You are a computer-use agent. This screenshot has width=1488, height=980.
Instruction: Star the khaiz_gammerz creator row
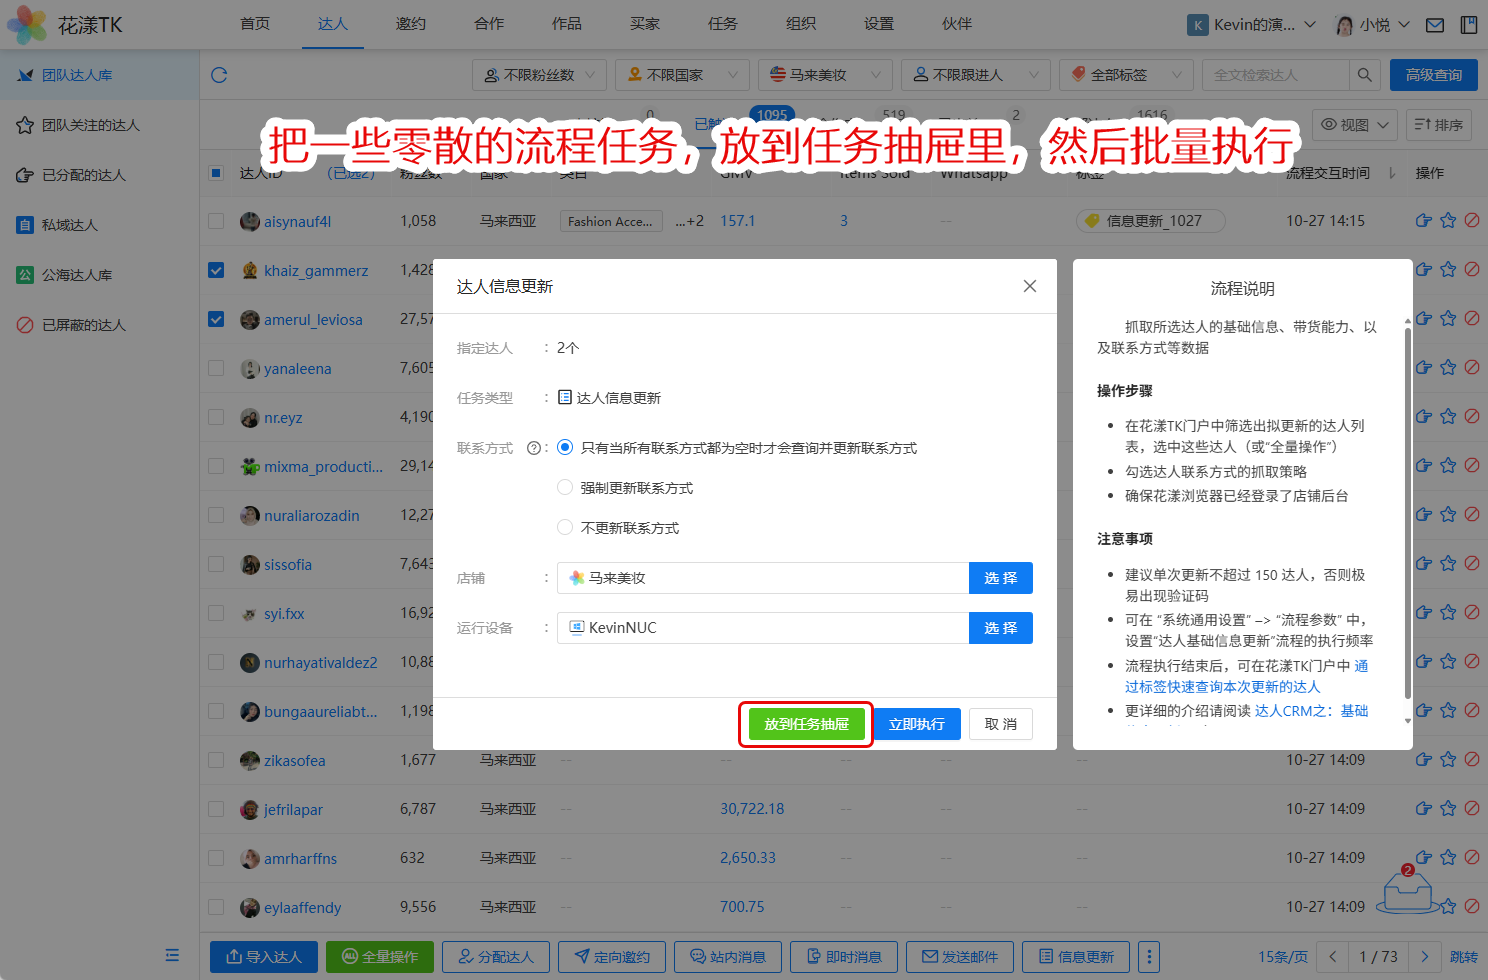pos(1448,270)
